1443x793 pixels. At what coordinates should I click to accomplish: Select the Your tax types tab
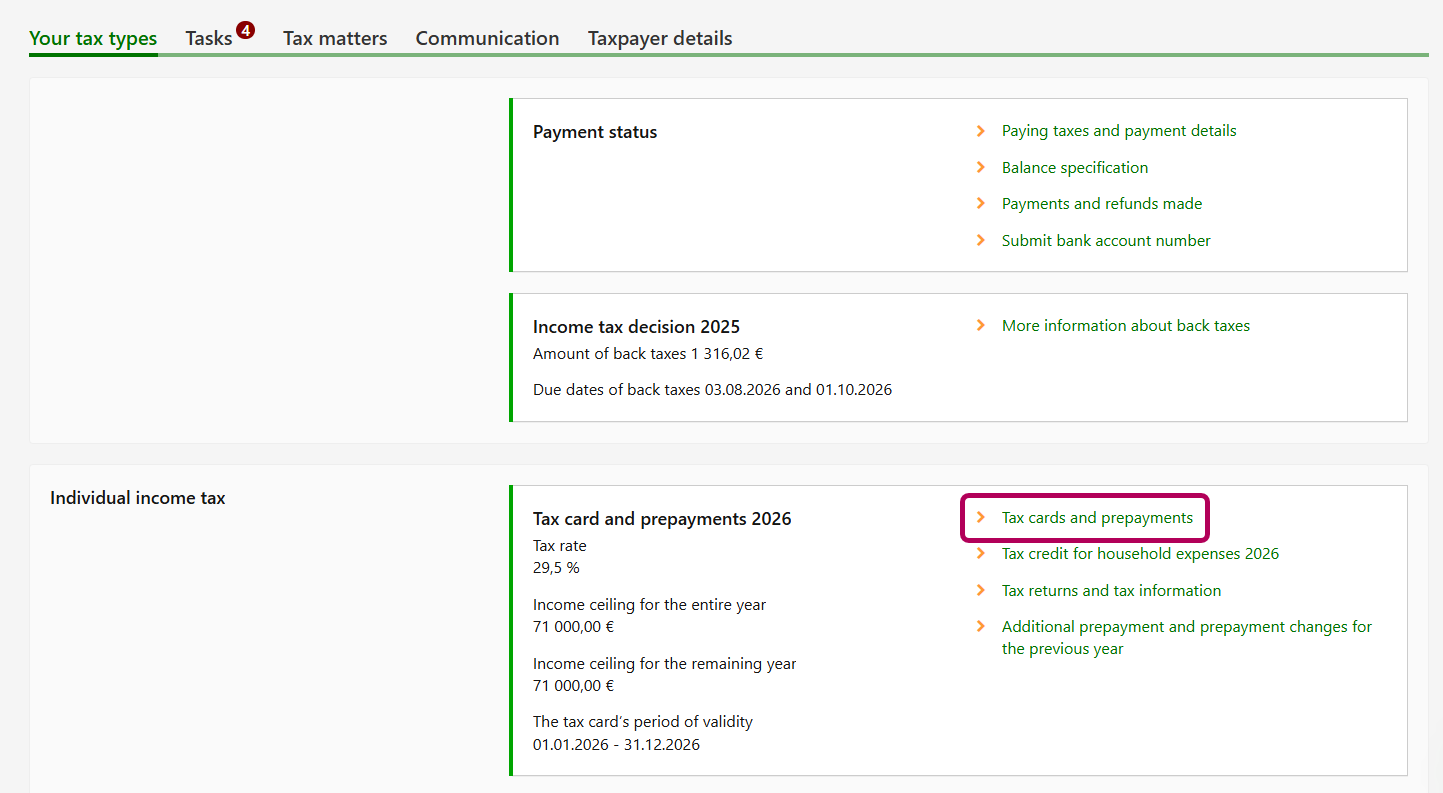coord(93,38)
